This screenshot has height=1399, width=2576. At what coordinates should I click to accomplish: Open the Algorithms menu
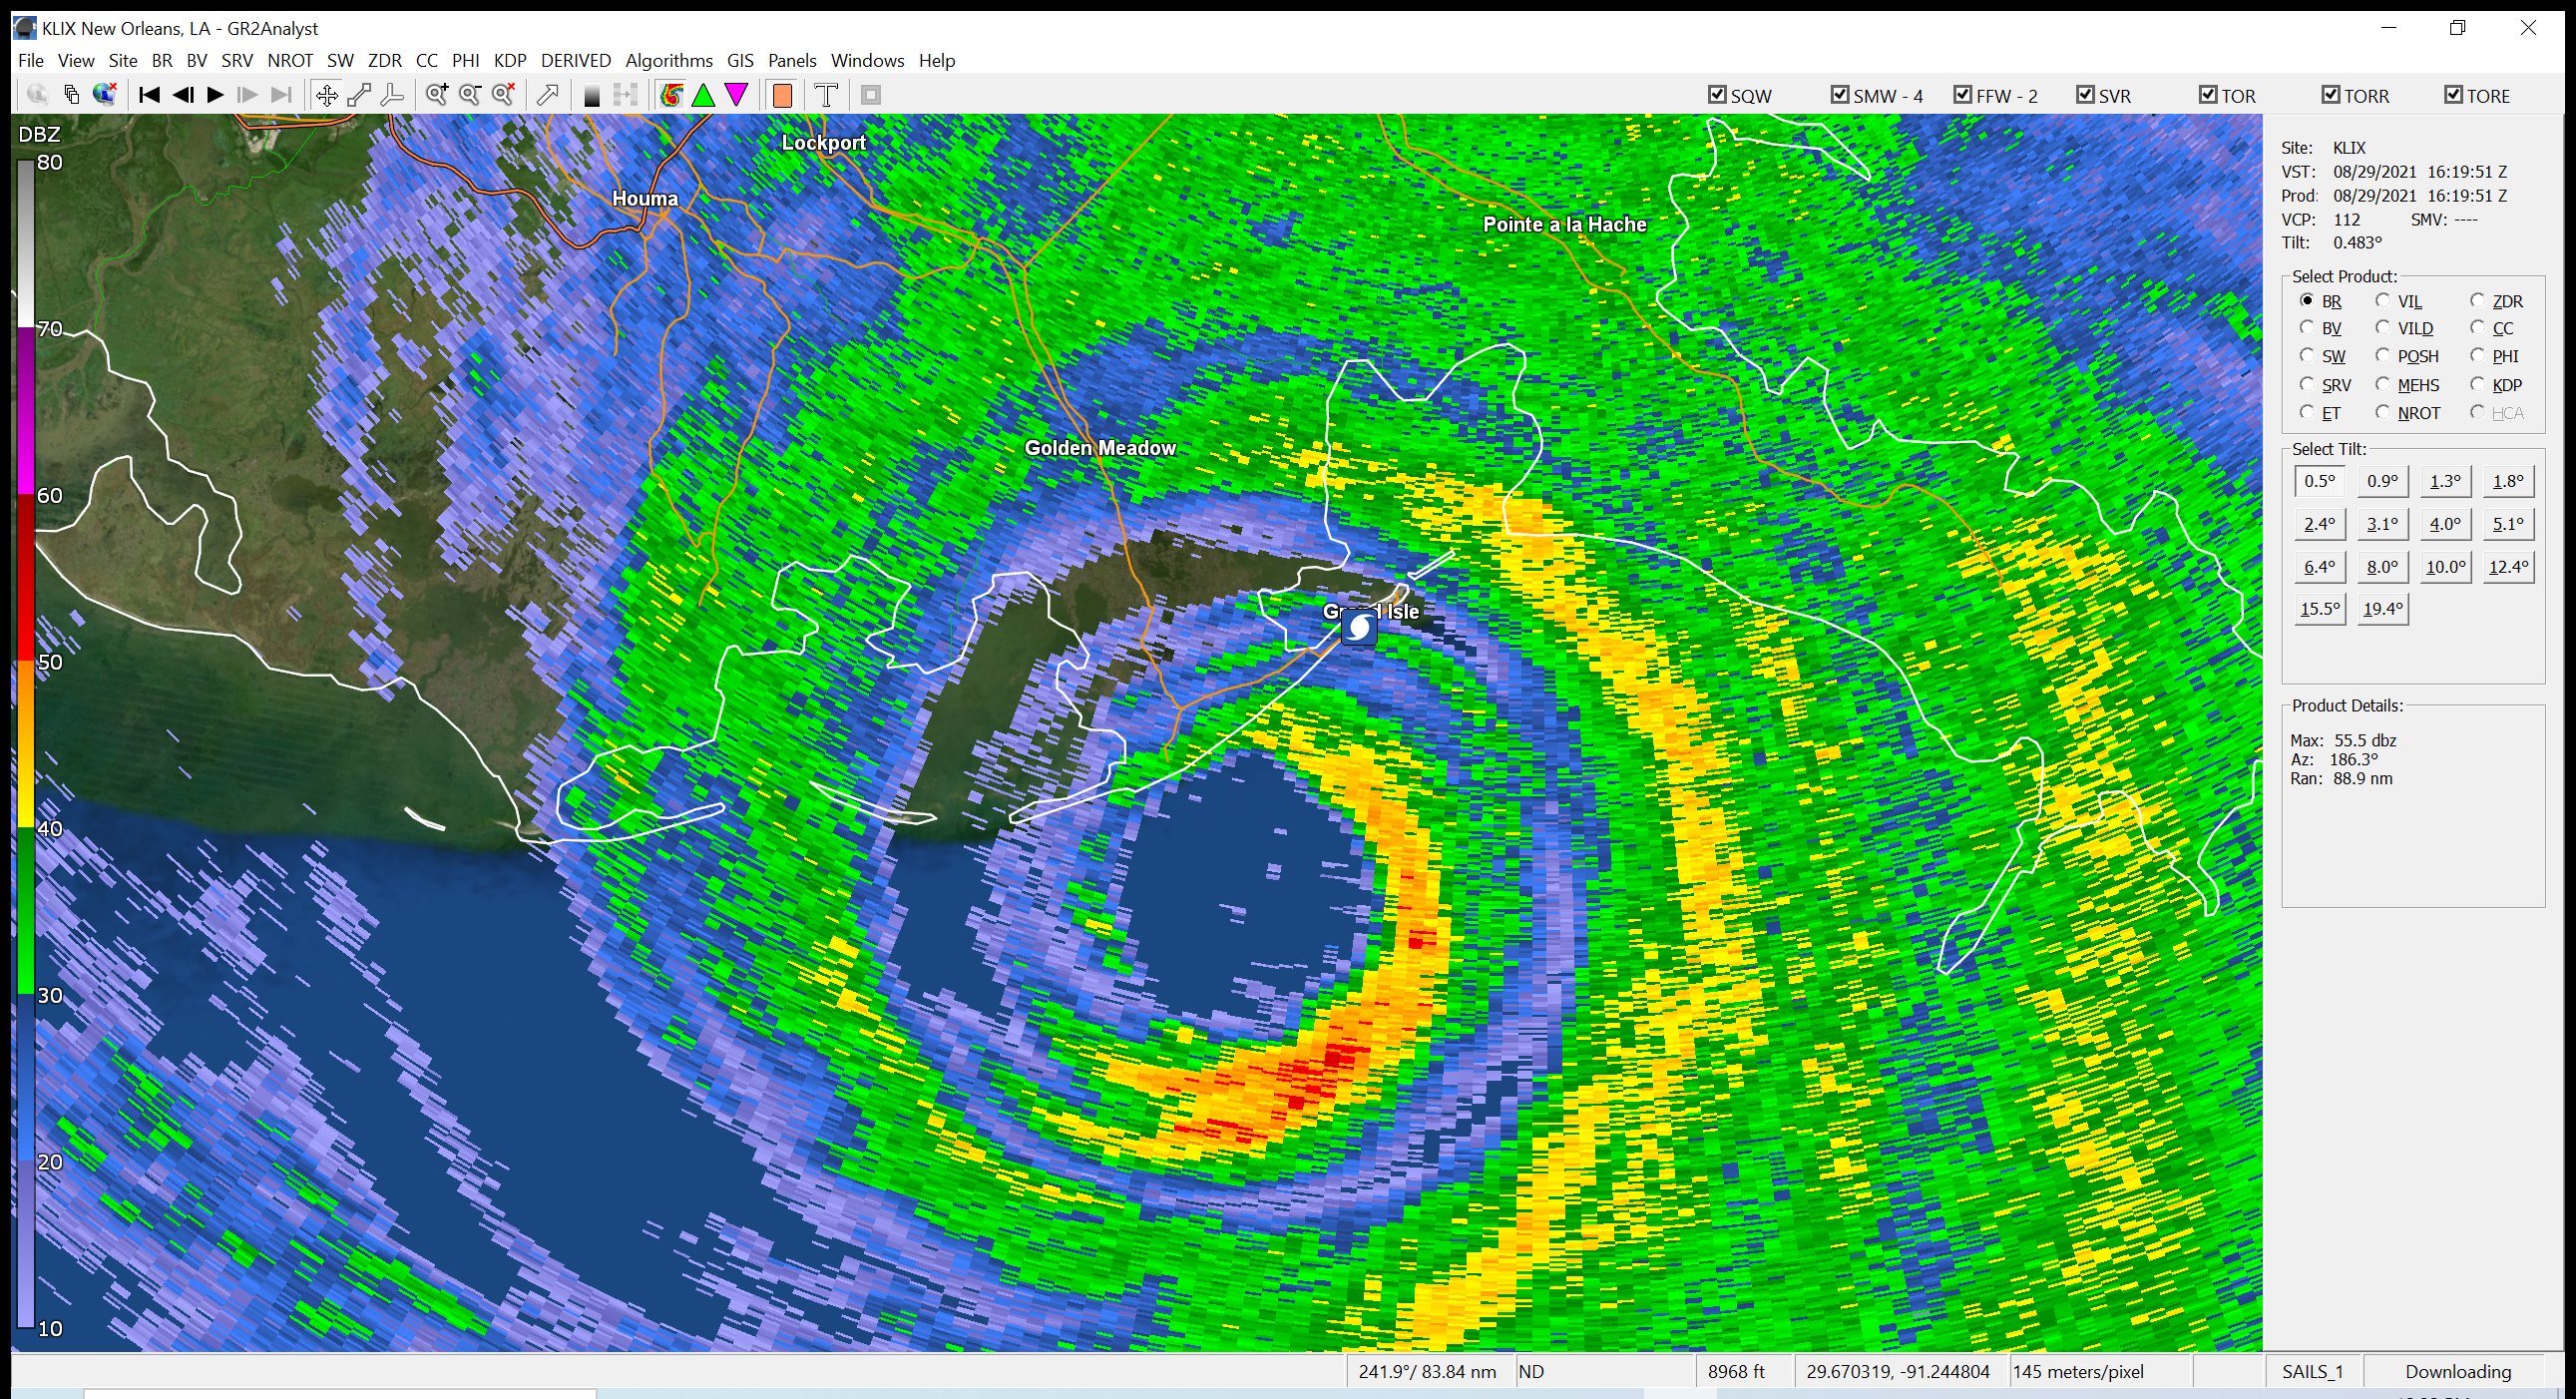click(x=669, y=60)
